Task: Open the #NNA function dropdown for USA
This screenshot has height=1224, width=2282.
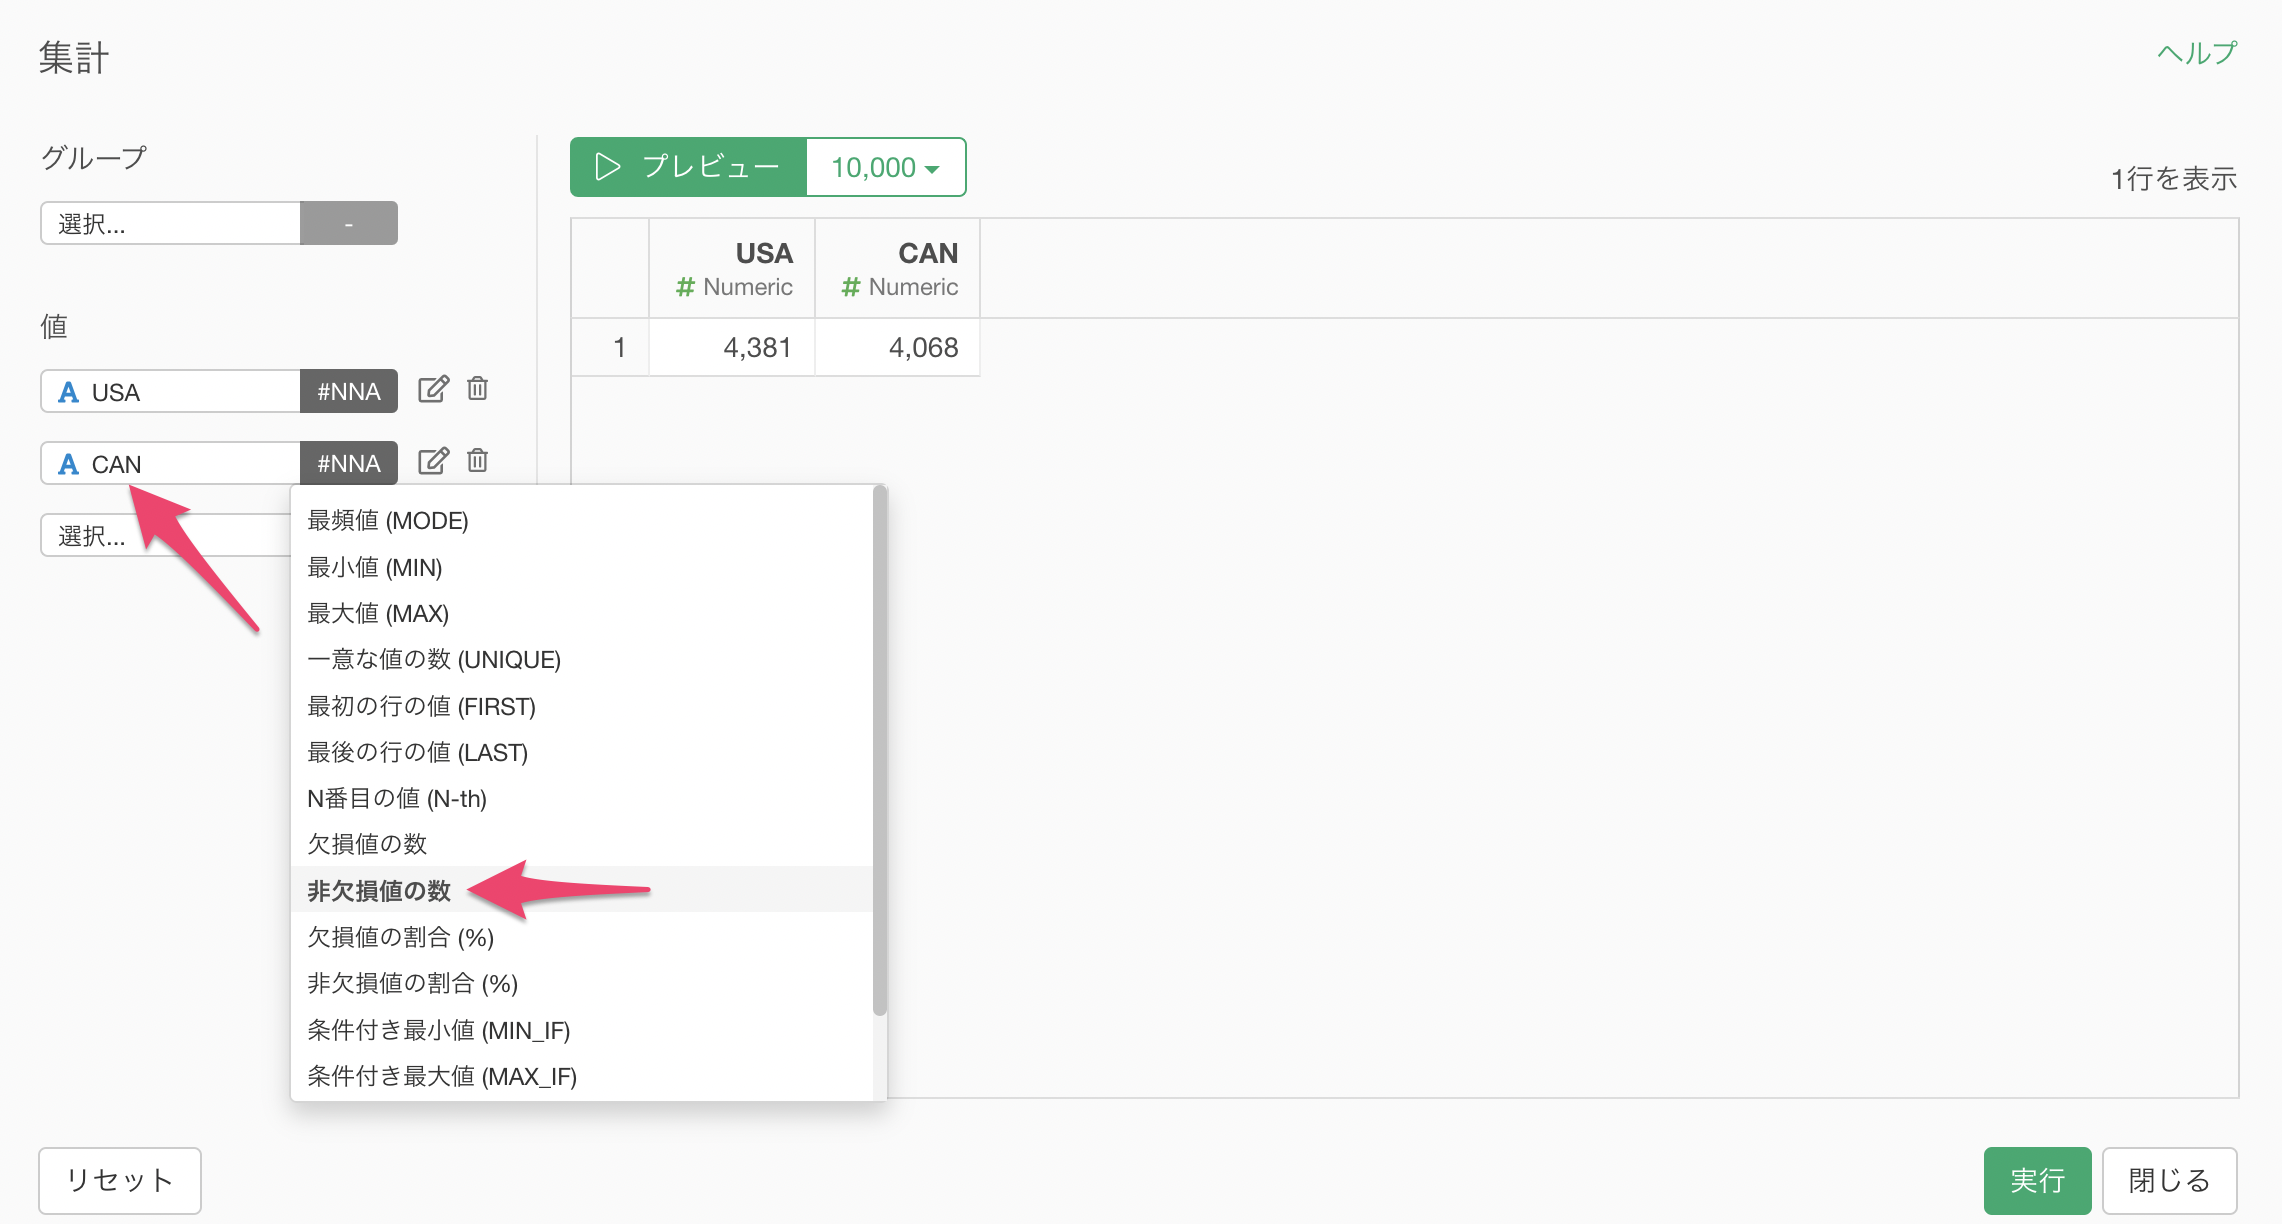Action: (x=348, y=392)
